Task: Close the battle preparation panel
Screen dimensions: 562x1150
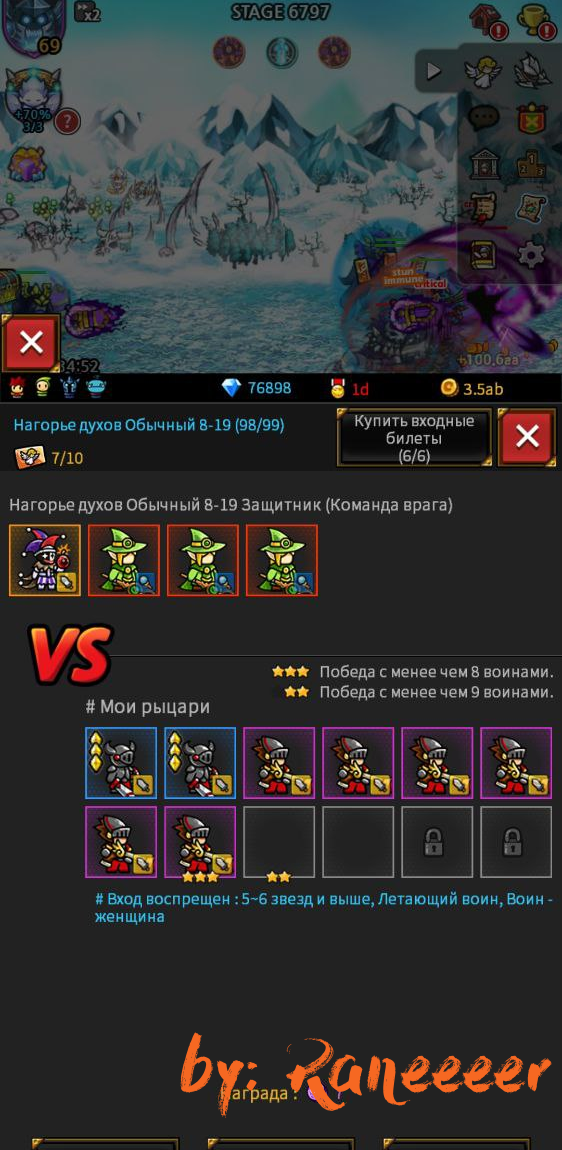Action: [527, 438]
